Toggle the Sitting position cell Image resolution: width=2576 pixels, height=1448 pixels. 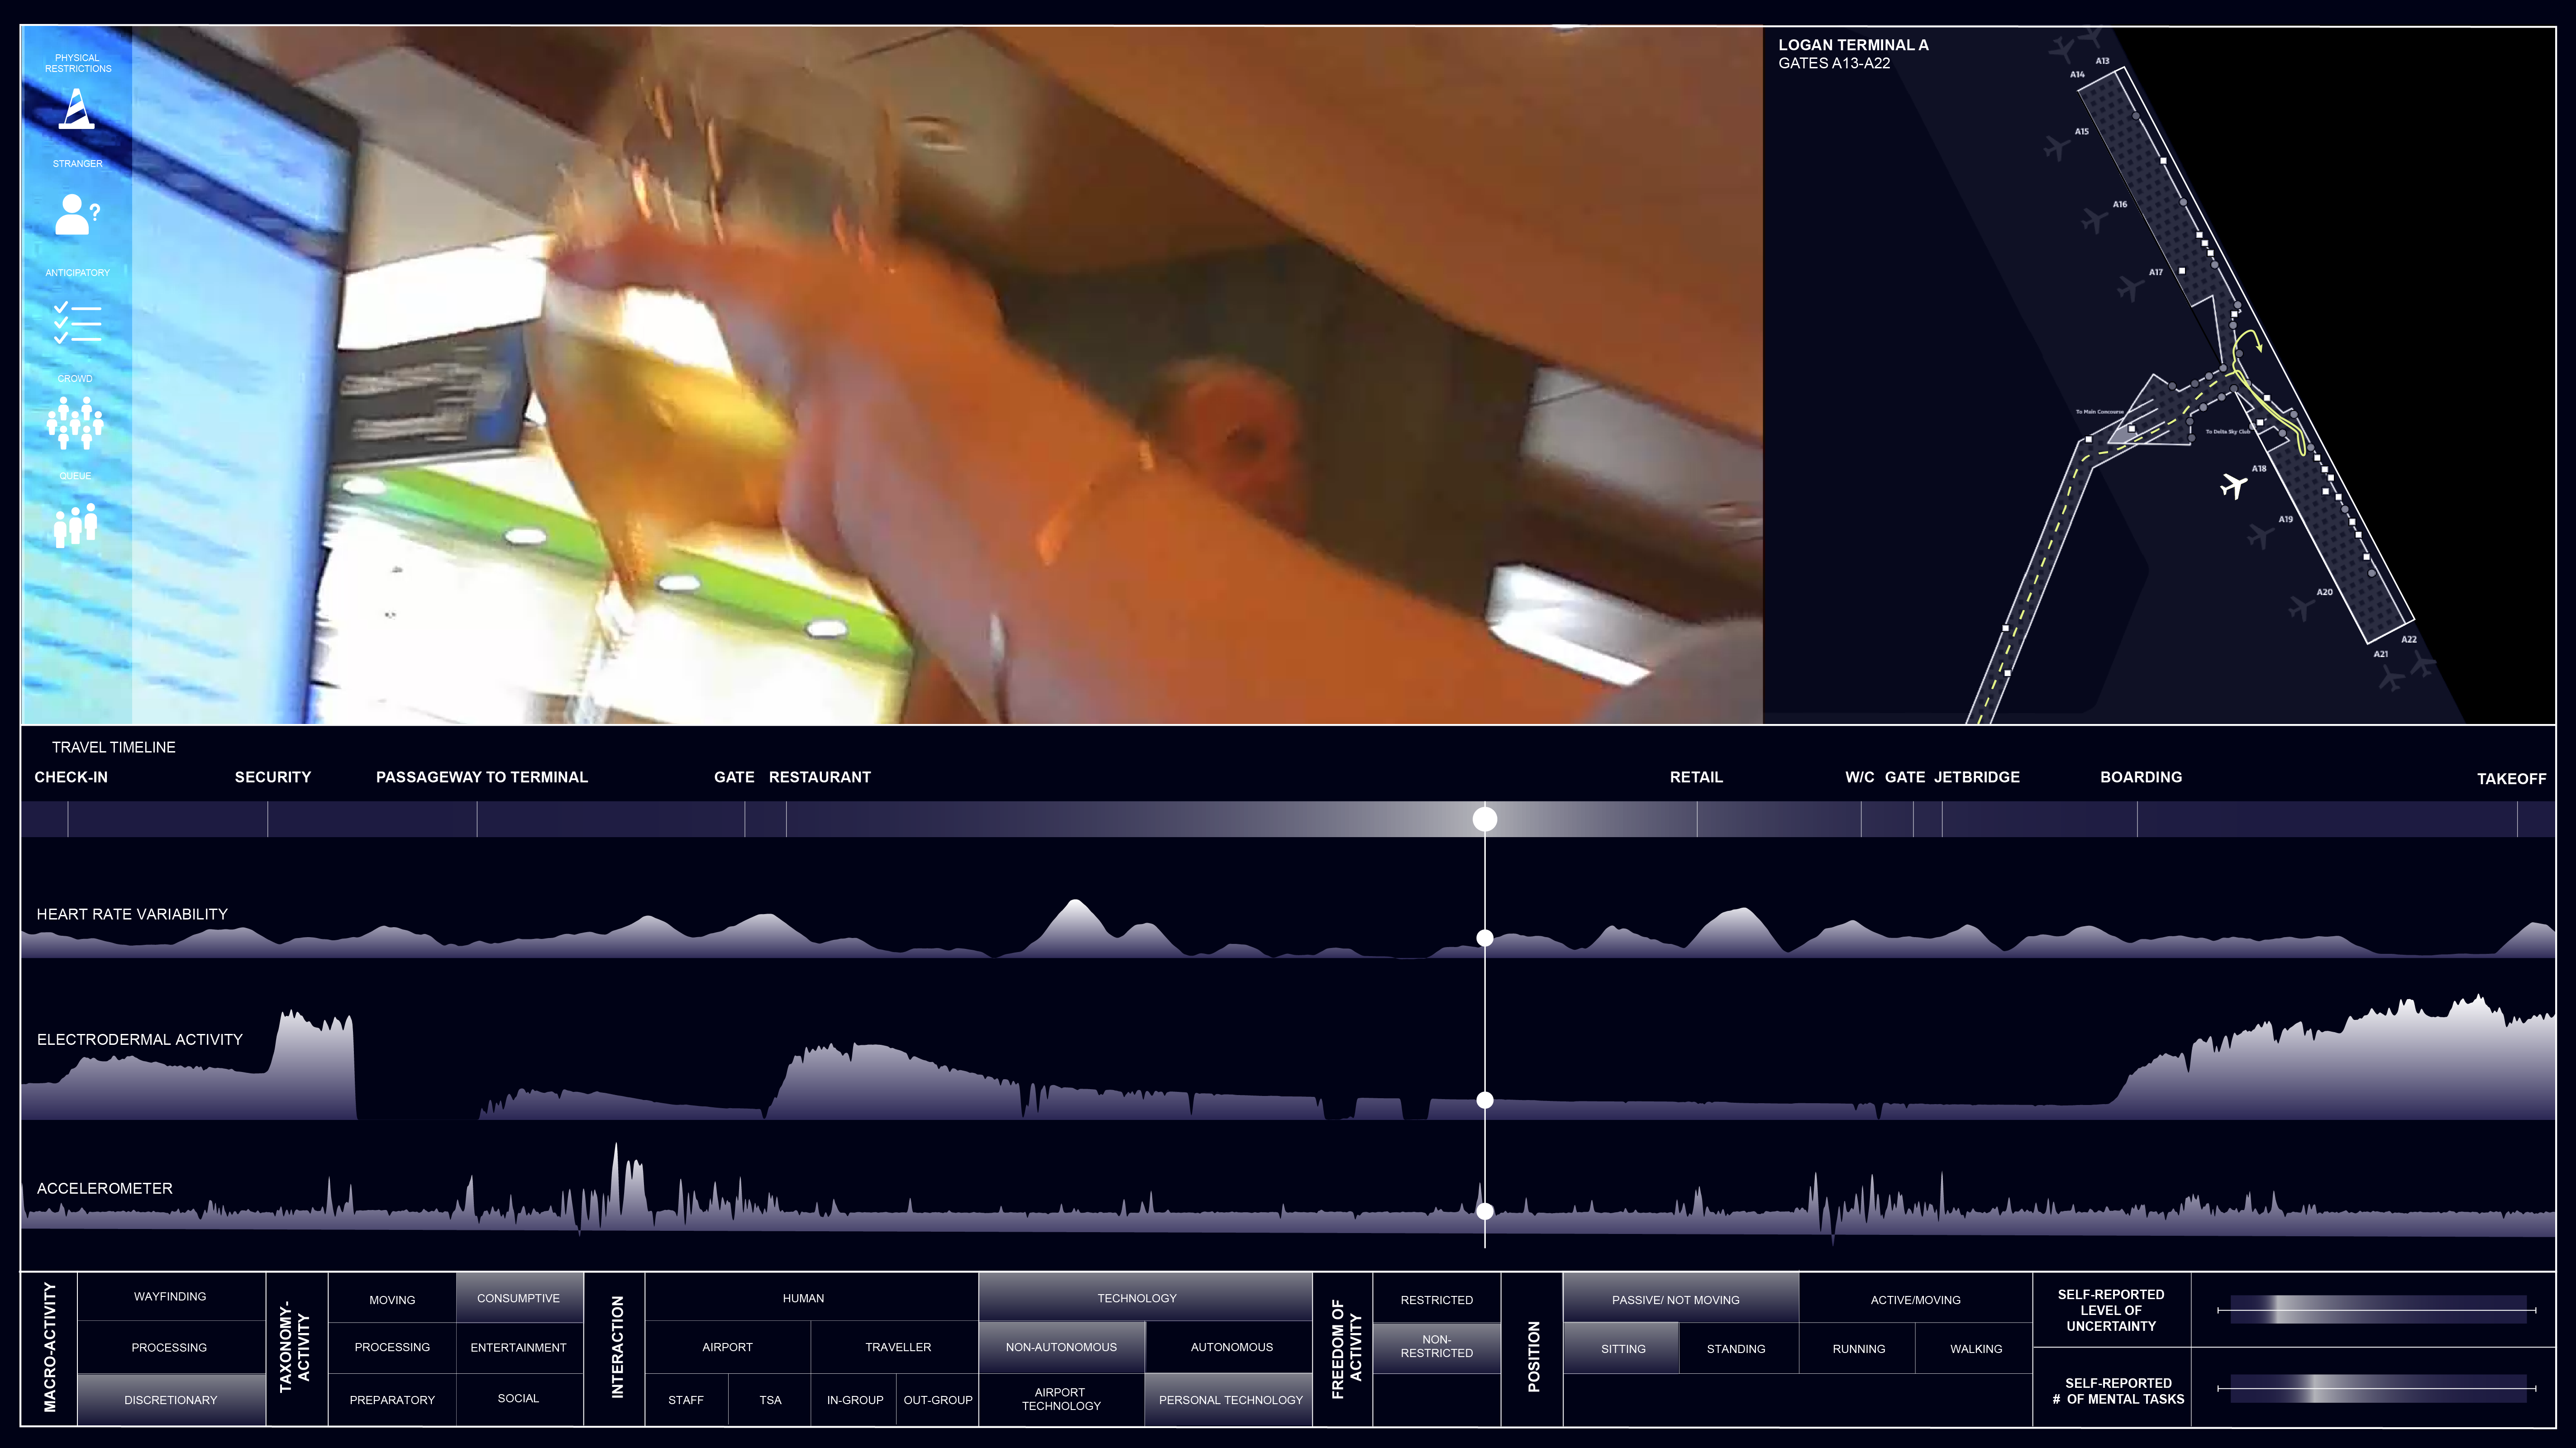1622,1349
